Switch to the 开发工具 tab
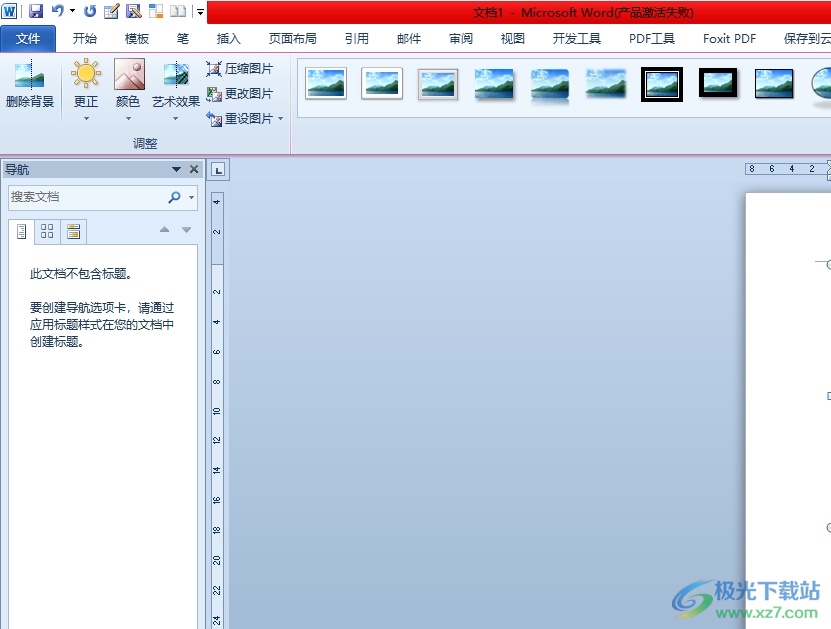The width and height of the screenshot is (831, 629). pos(577,39)
